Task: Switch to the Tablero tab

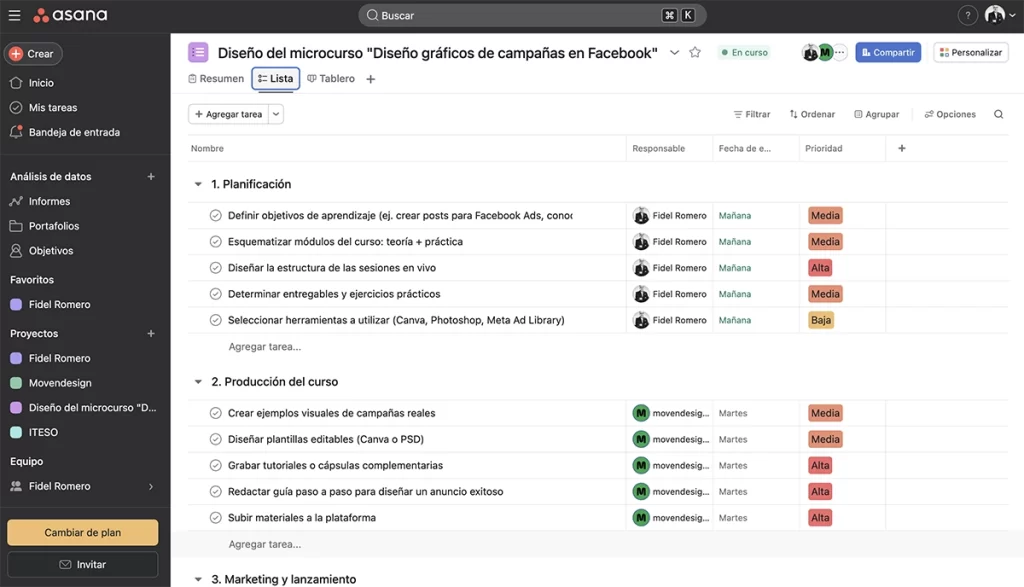Action: [331, 79]
